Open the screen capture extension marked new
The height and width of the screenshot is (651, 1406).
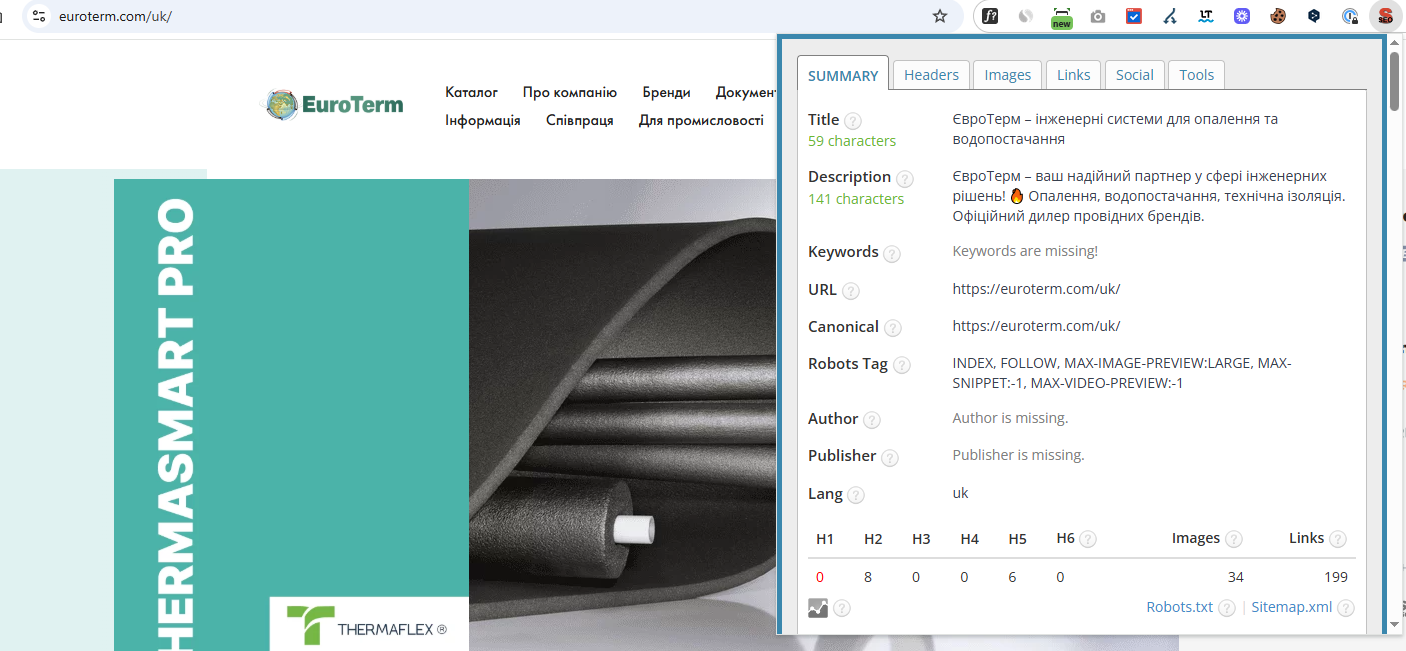click(x=1061, y=17)
